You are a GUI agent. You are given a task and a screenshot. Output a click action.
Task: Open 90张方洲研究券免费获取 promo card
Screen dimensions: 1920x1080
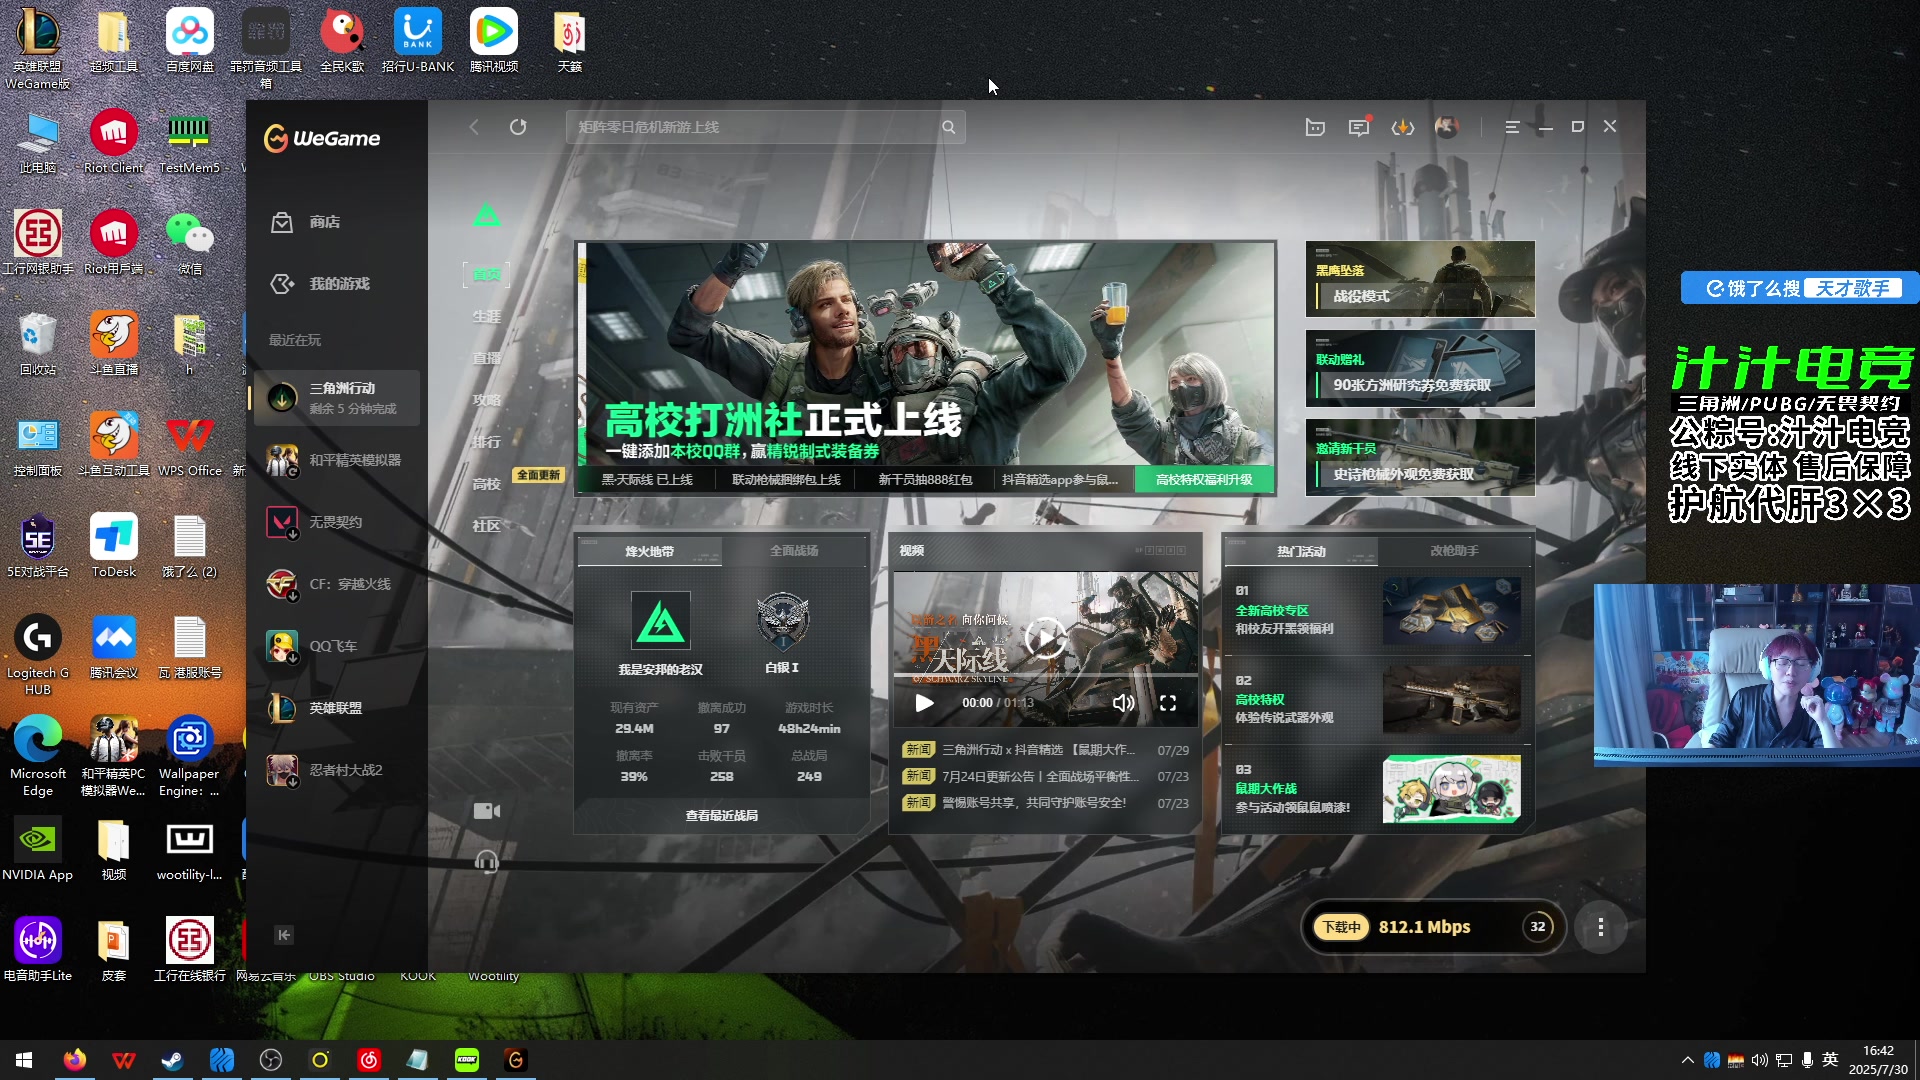(1420, 368)
